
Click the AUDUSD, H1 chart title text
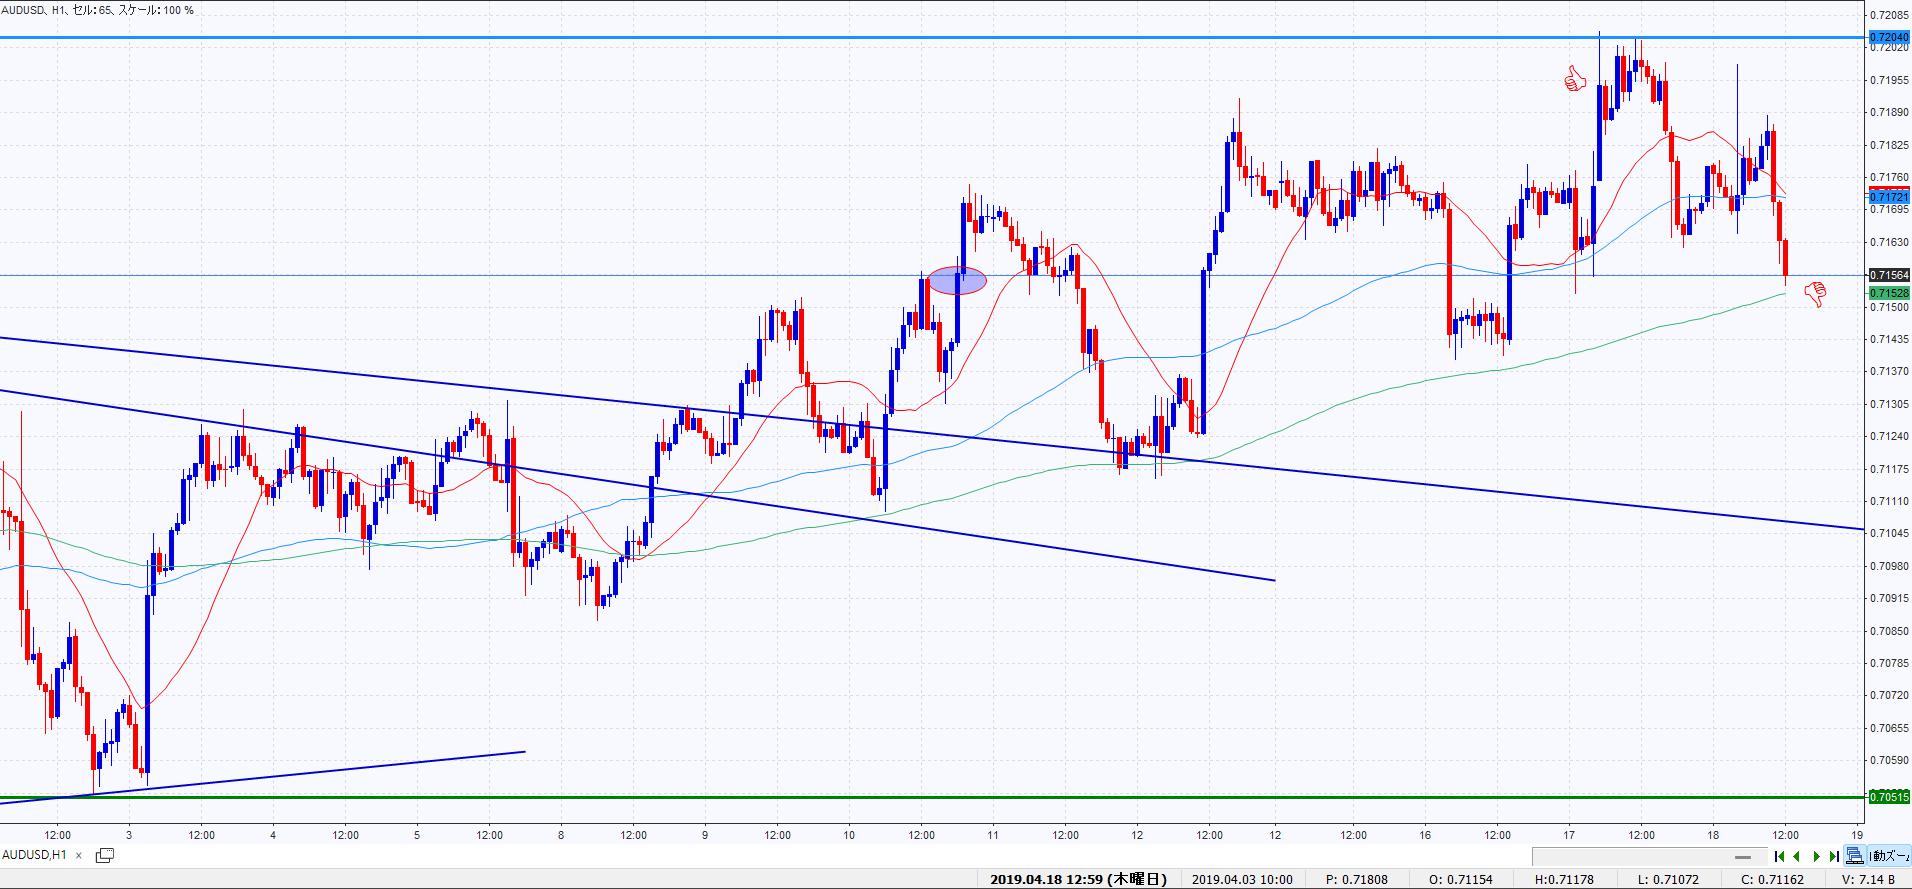[98, 10]
